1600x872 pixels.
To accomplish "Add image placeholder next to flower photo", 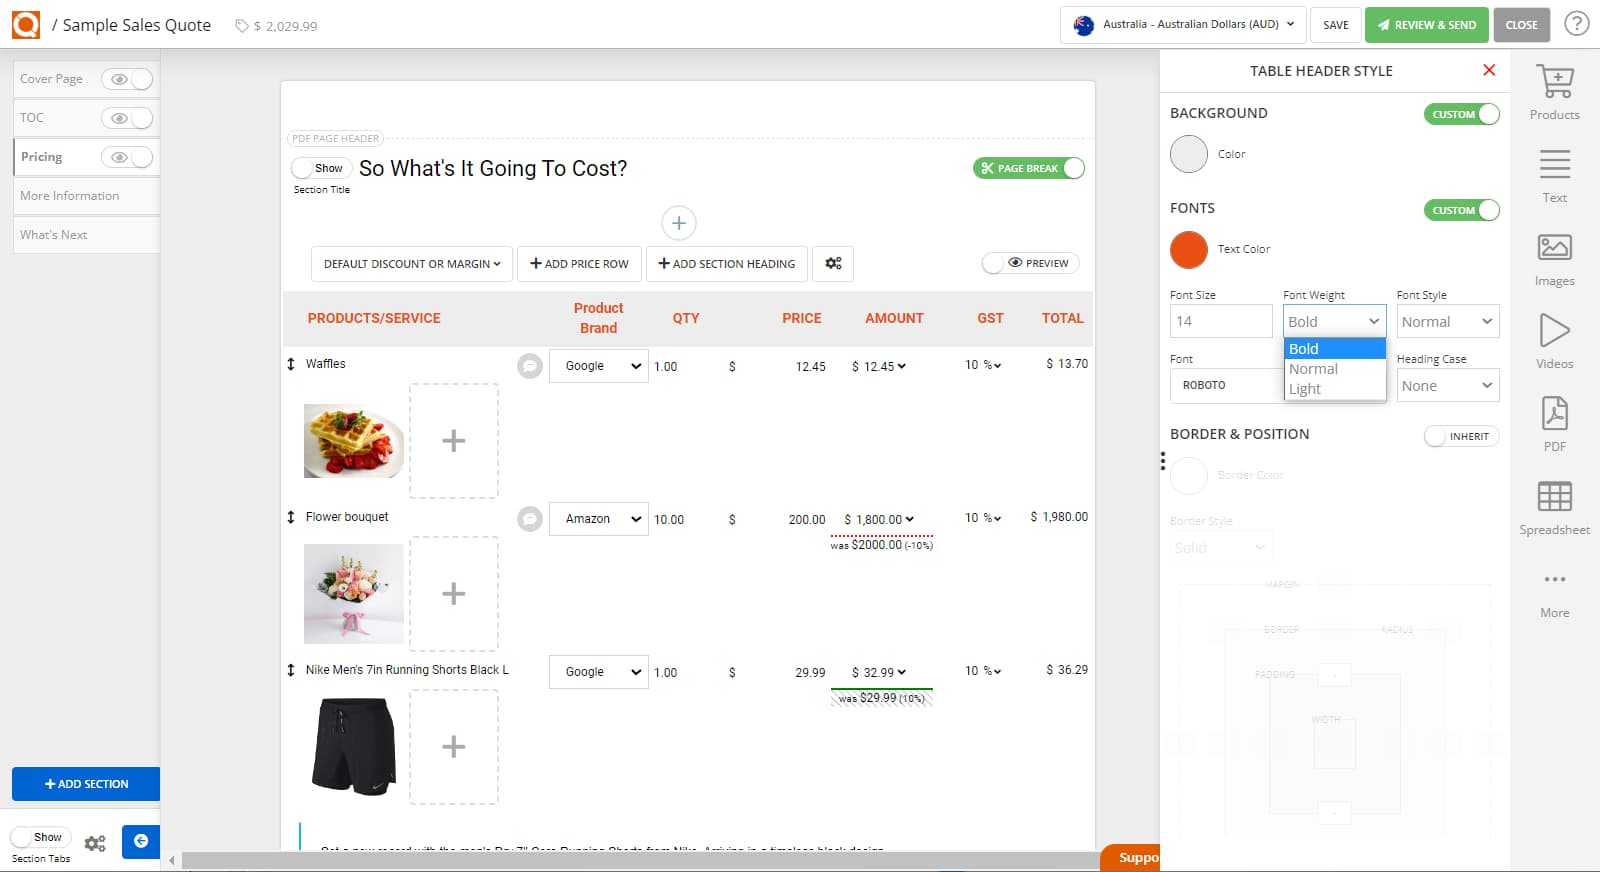I will (x=454, y=594).
